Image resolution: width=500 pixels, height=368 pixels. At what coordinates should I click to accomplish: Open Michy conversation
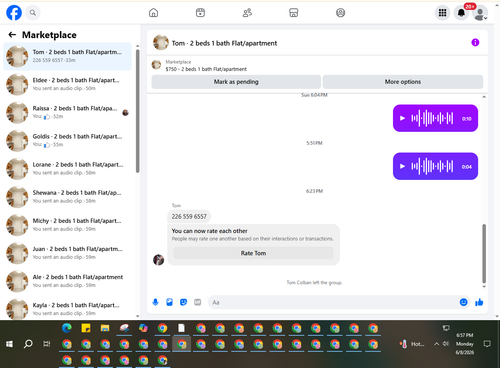pyautogui.click(x=67, y=225)
